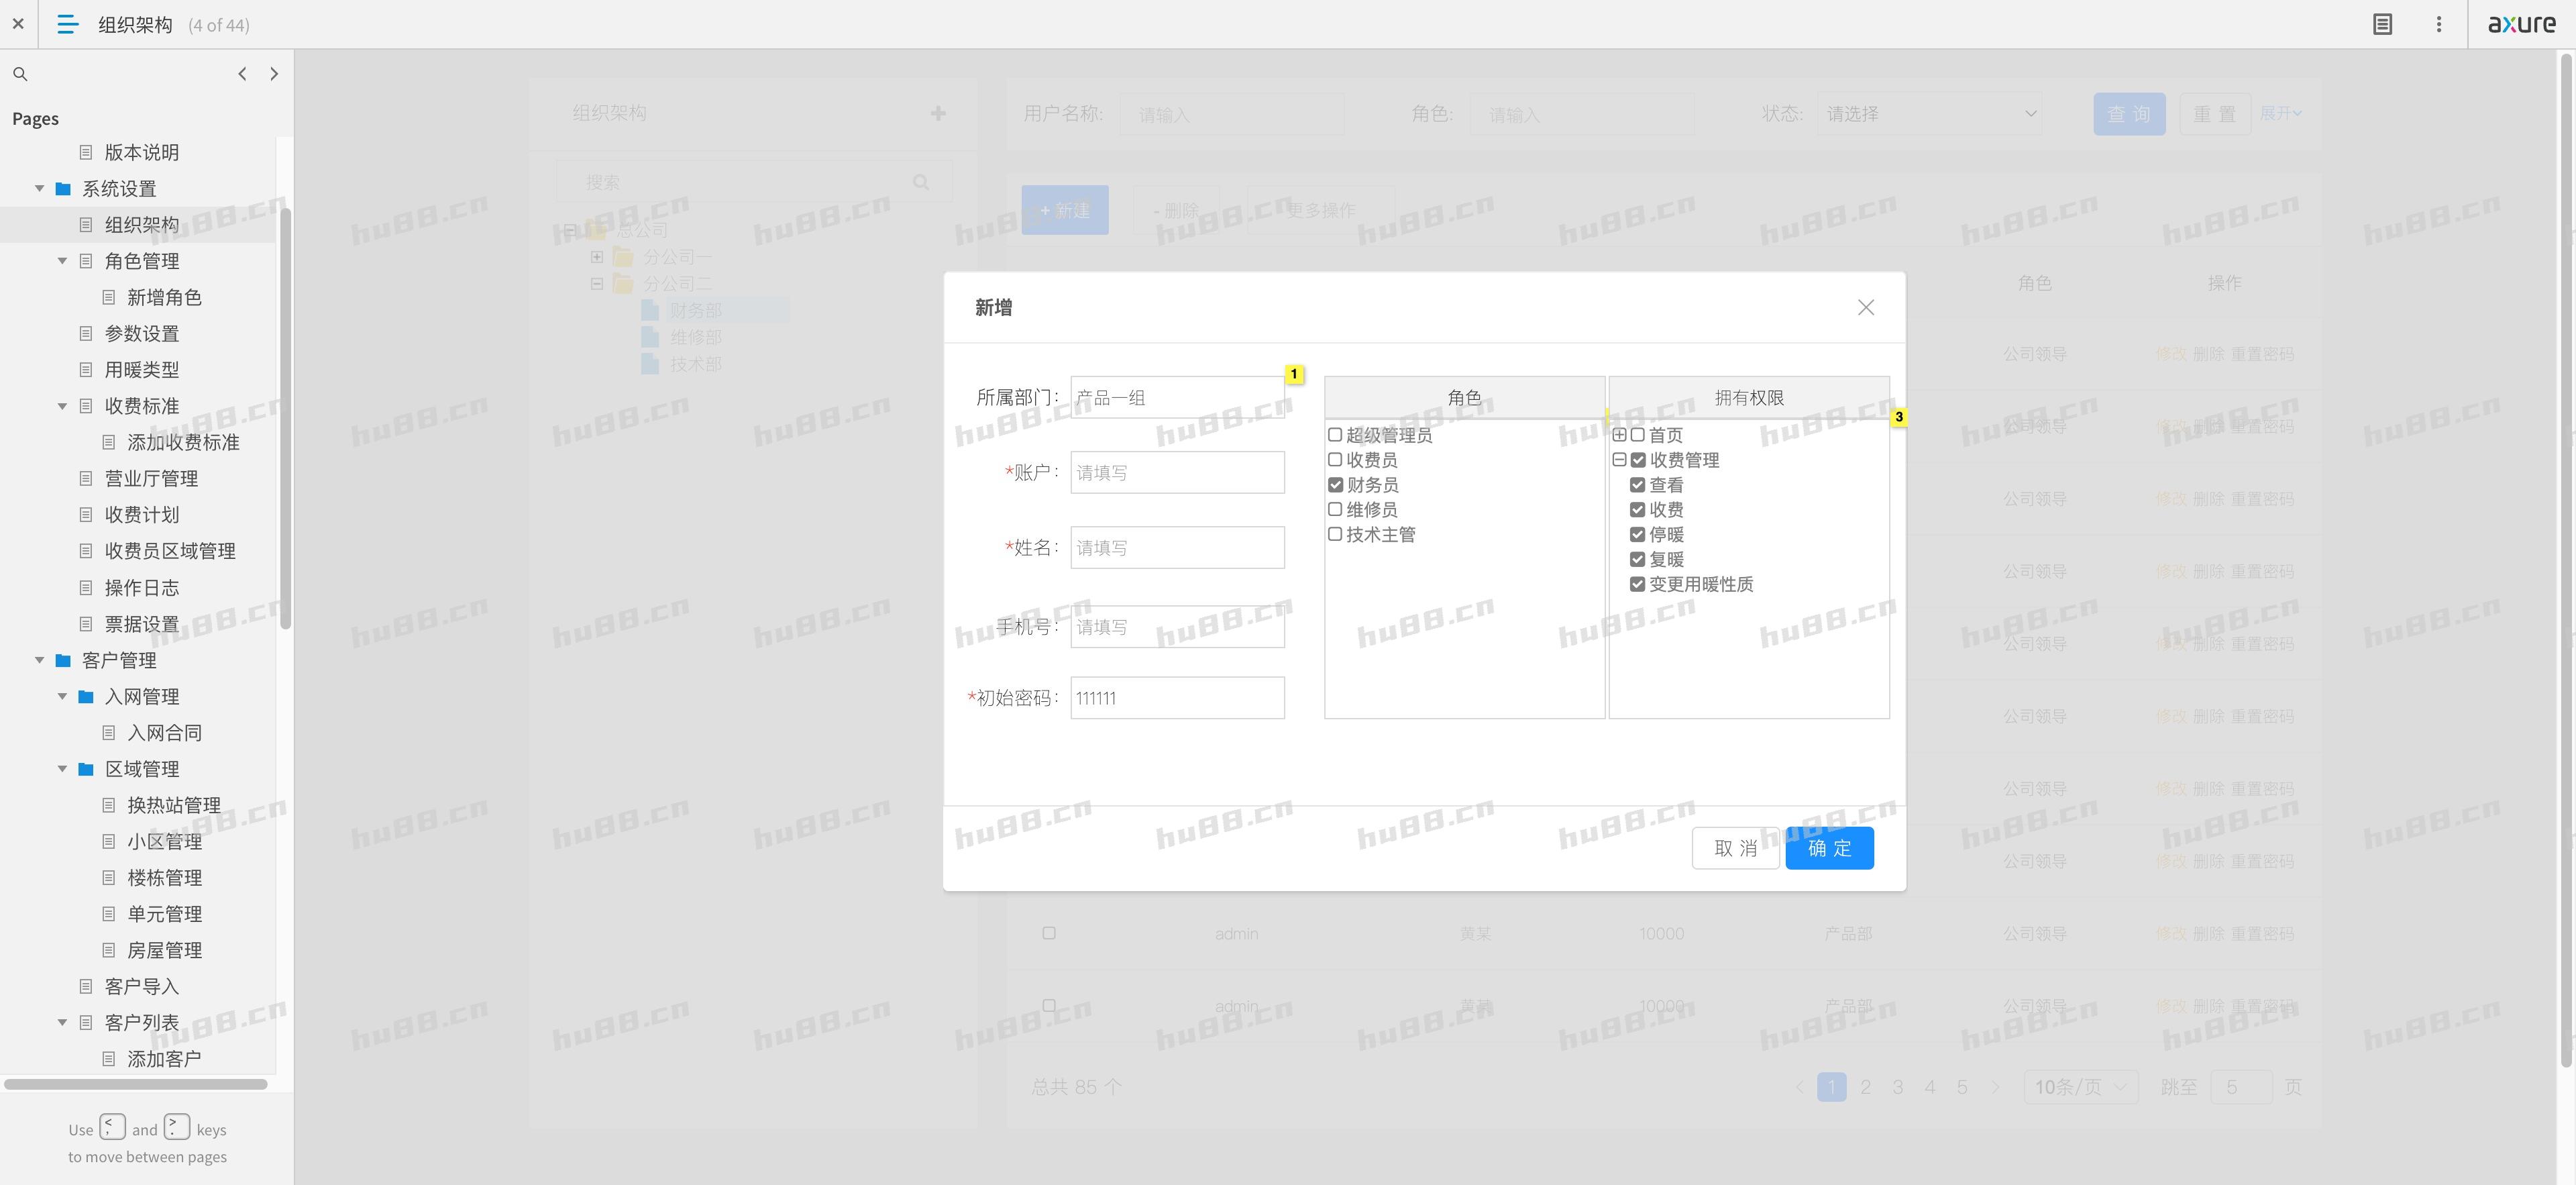Click yellow note marker 1 beside 所属部门

coord(1293,374)
